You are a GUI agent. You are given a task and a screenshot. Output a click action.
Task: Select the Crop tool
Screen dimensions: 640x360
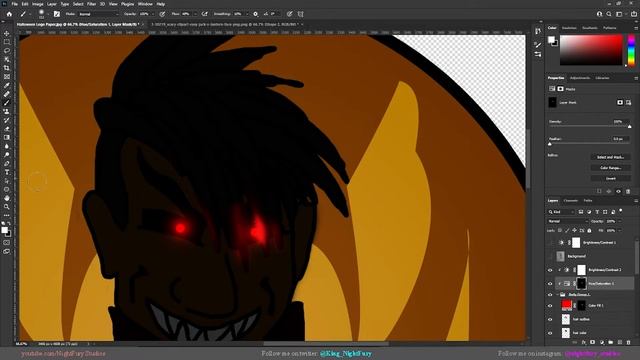pyautogui.click(x=7, y=68)
